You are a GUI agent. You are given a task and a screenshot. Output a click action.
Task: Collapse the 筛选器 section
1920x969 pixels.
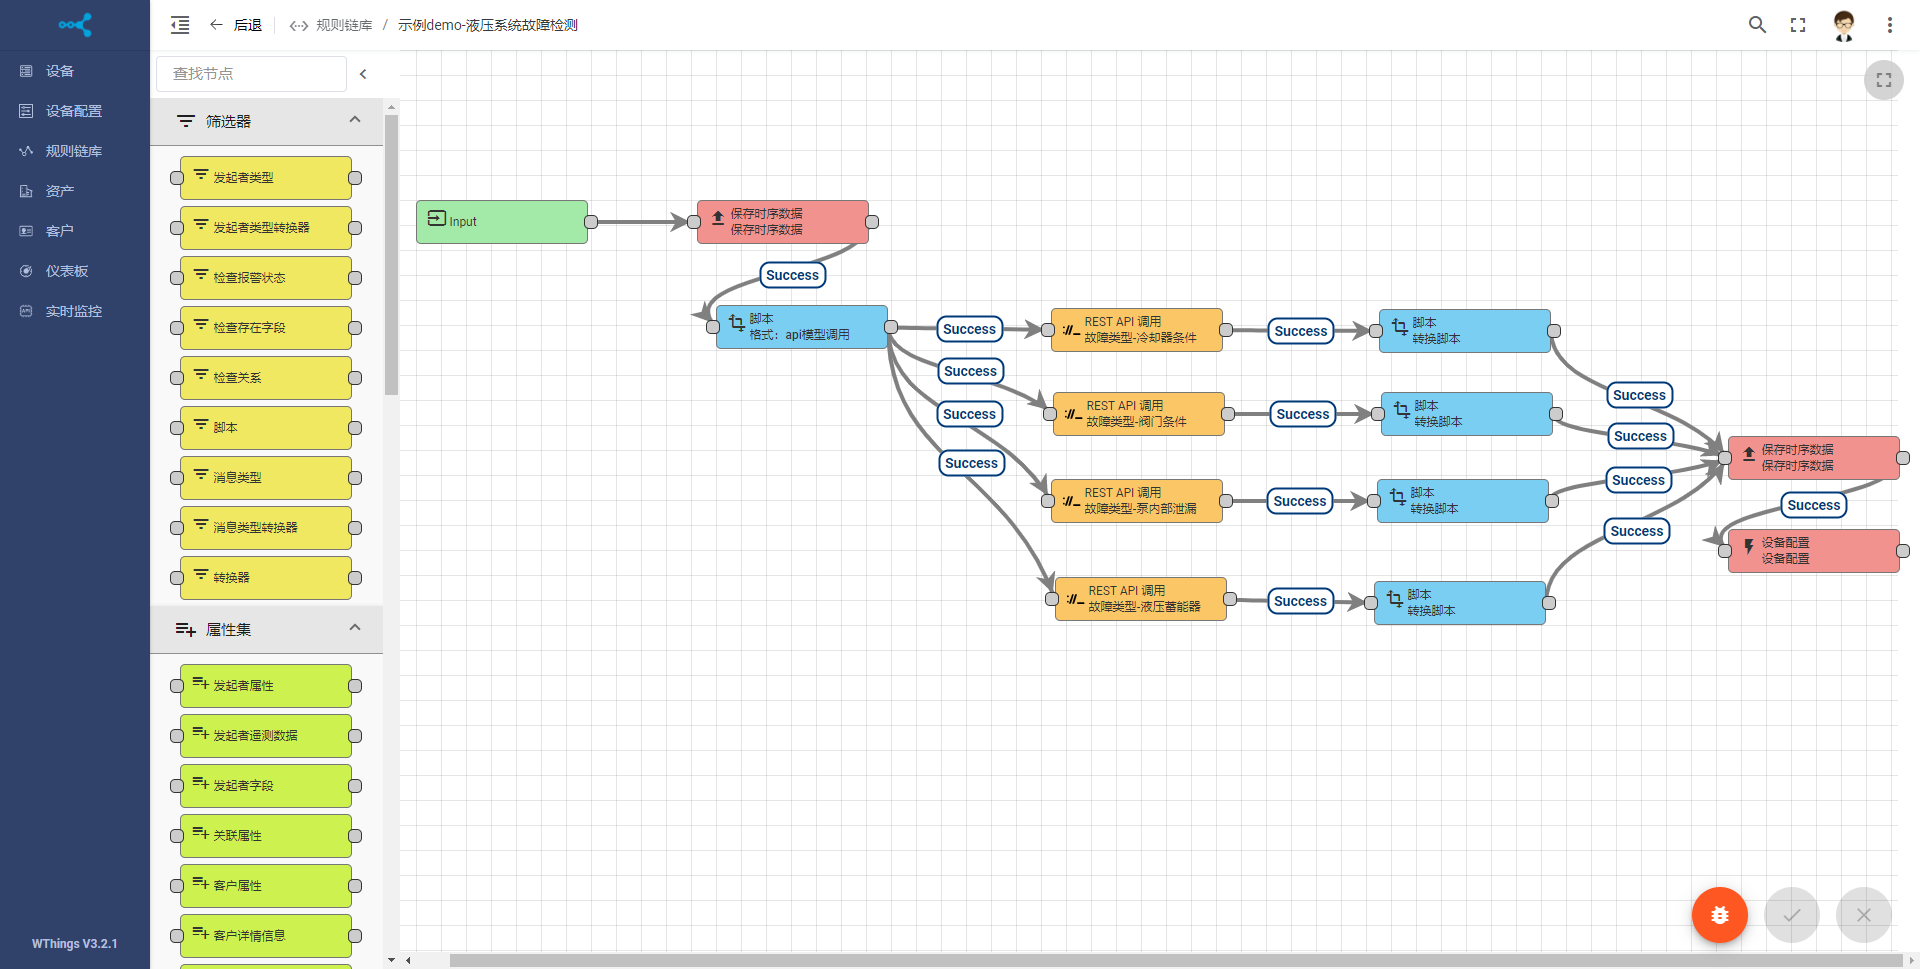267,121
